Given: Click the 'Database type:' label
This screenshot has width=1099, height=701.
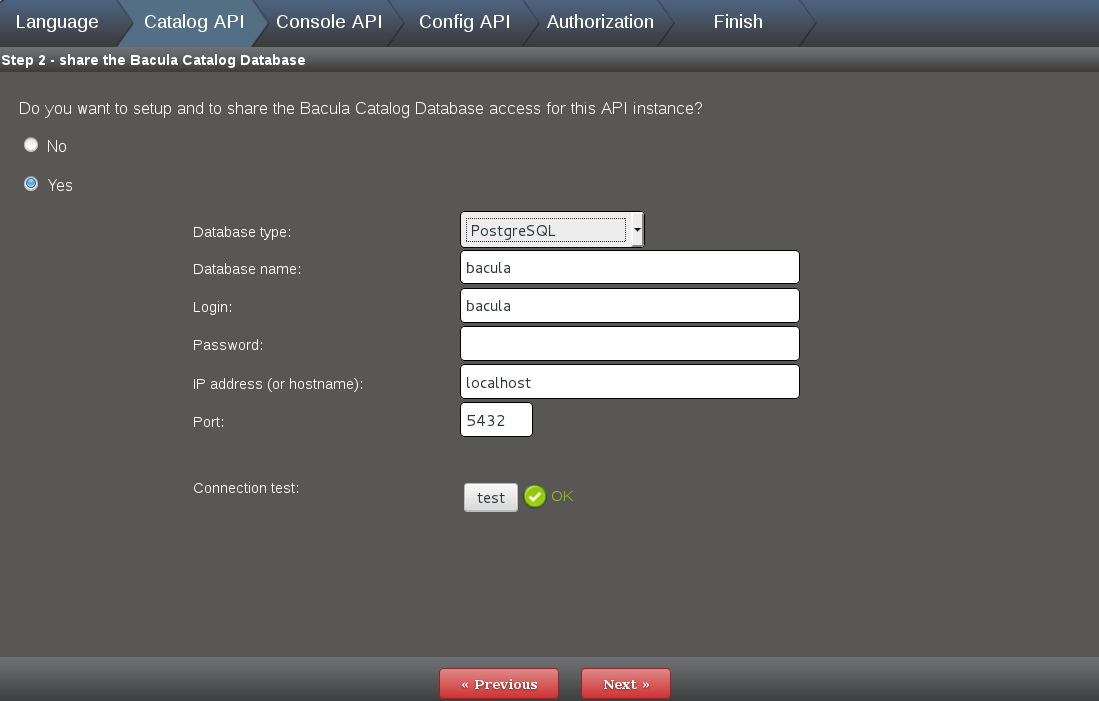Looking at the screenshot, I should tap(242, 232).
